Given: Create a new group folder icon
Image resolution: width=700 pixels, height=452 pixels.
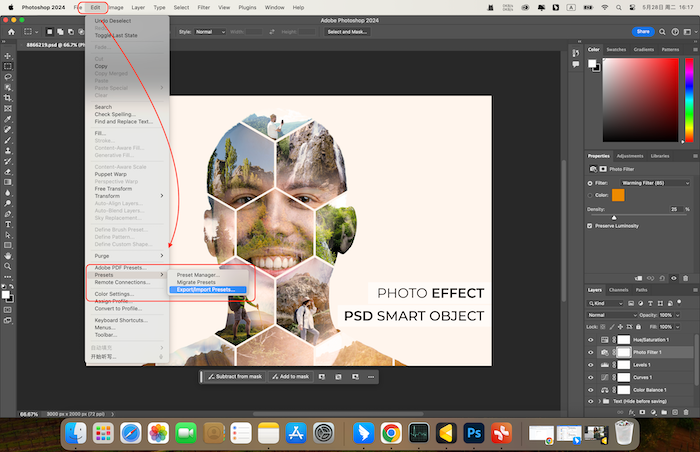Looking at the screenshot, I should [664, 412].
